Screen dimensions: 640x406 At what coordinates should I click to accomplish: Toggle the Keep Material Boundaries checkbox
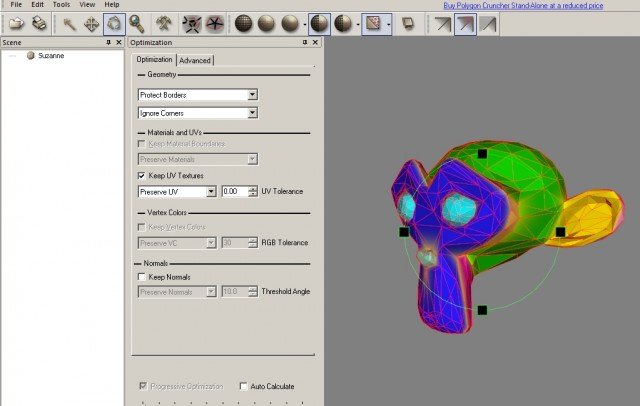(142, 144)
